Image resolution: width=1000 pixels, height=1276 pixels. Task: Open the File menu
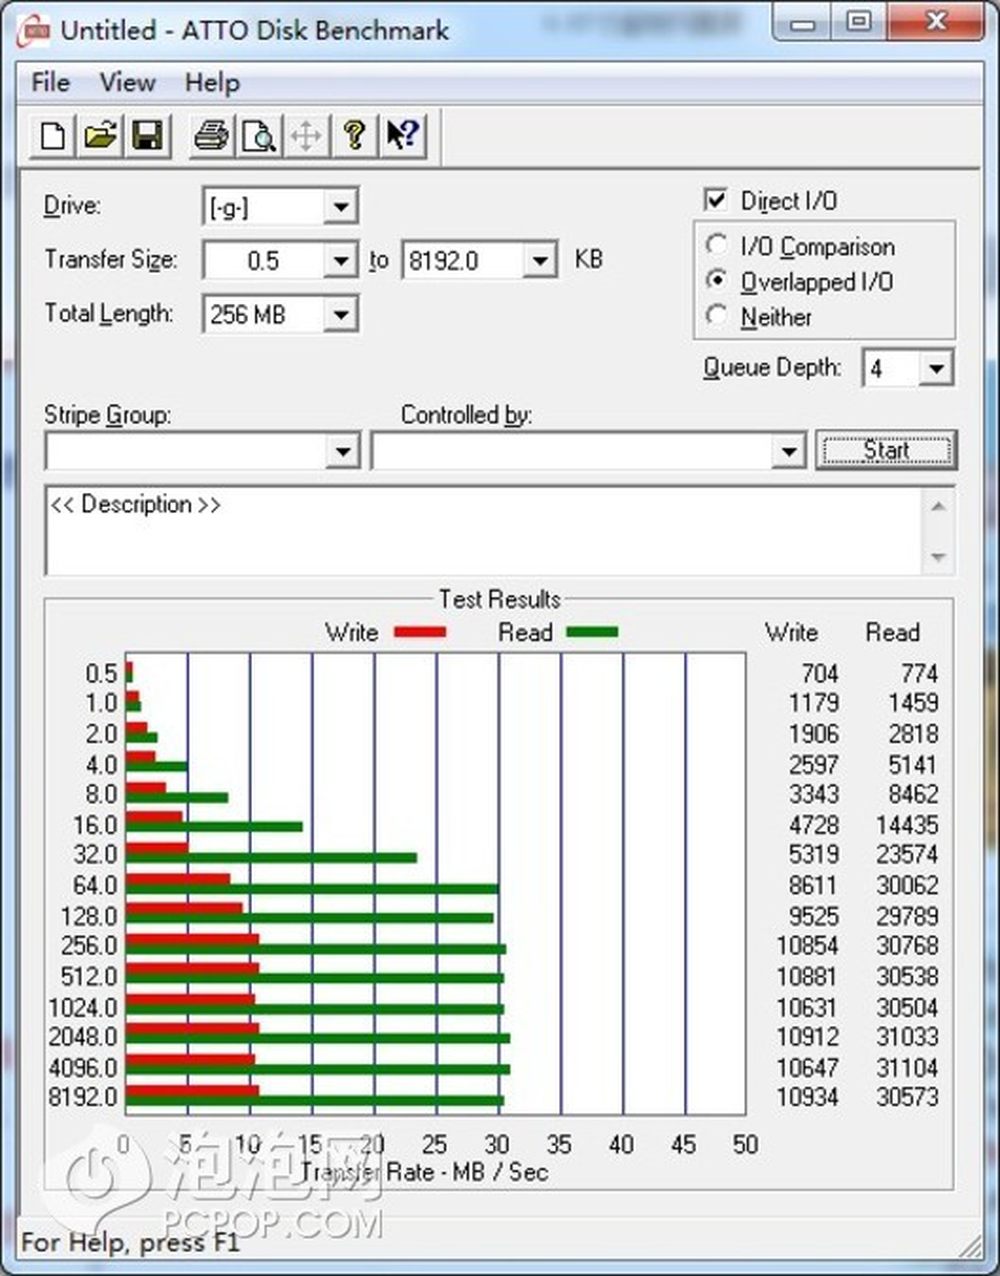(x=50, y=82)
